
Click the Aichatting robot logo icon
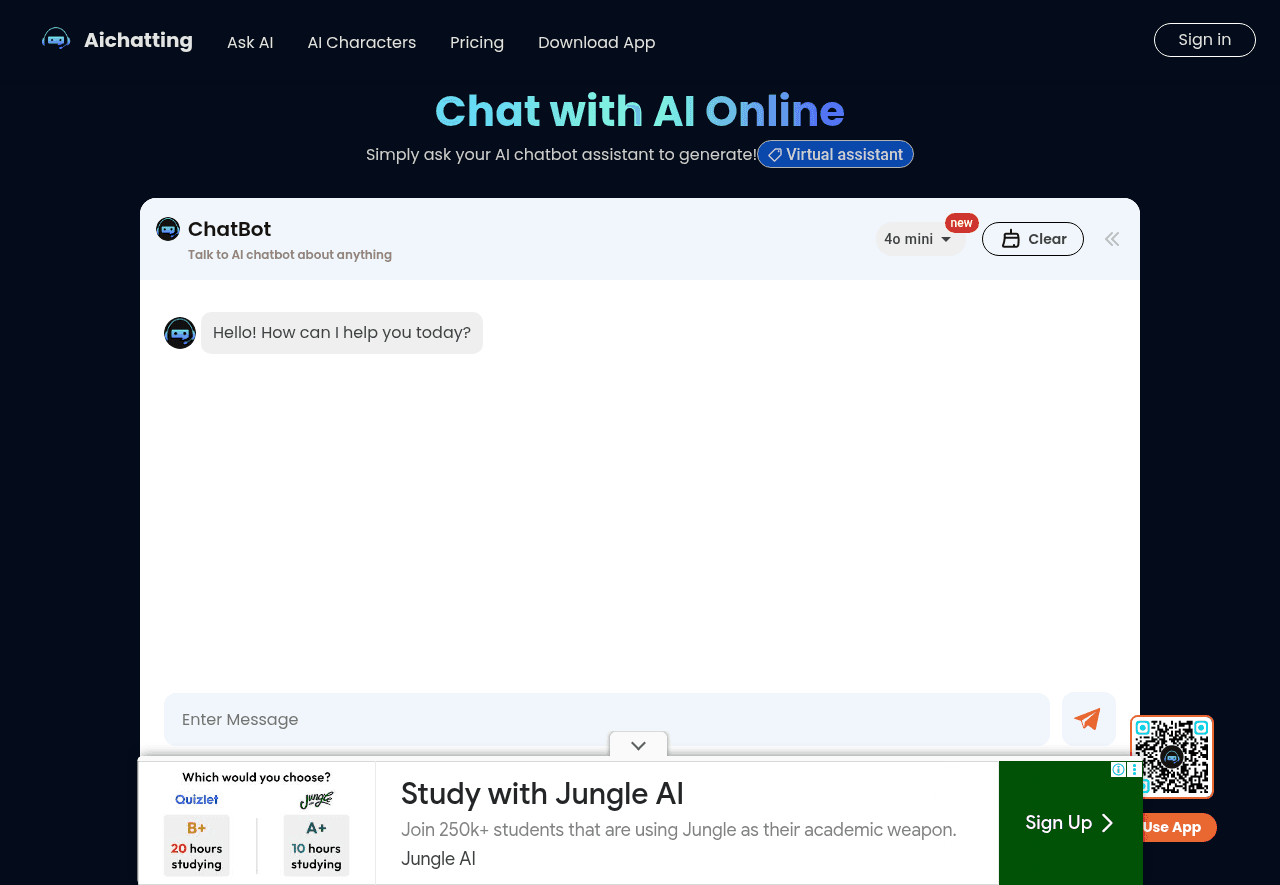point(56,40)
